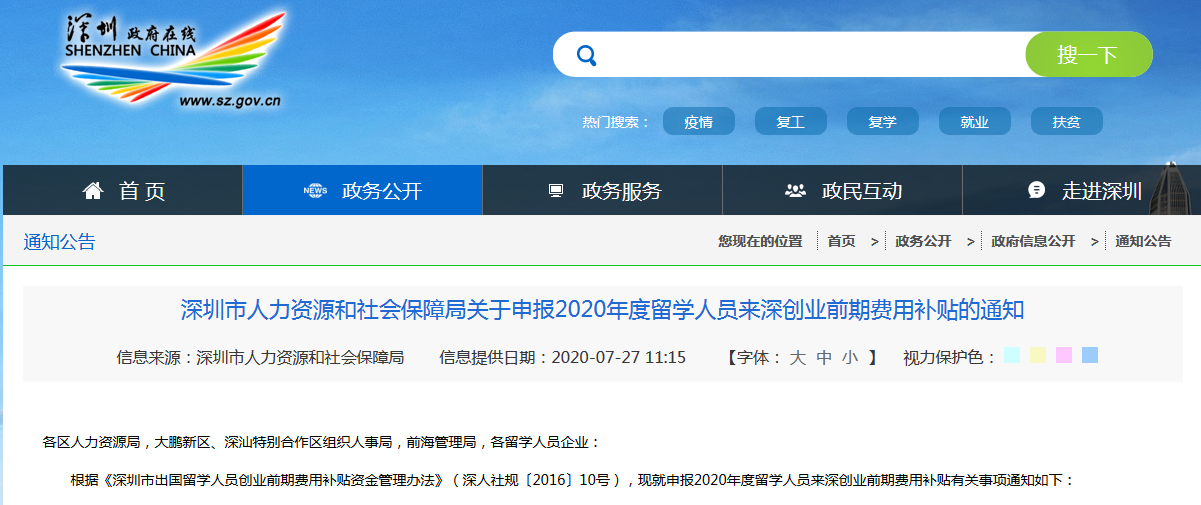The width and height of the screenshot is (1201, 505).
Task: Click the people icon beside 政民互动
Action: [796, 190]
